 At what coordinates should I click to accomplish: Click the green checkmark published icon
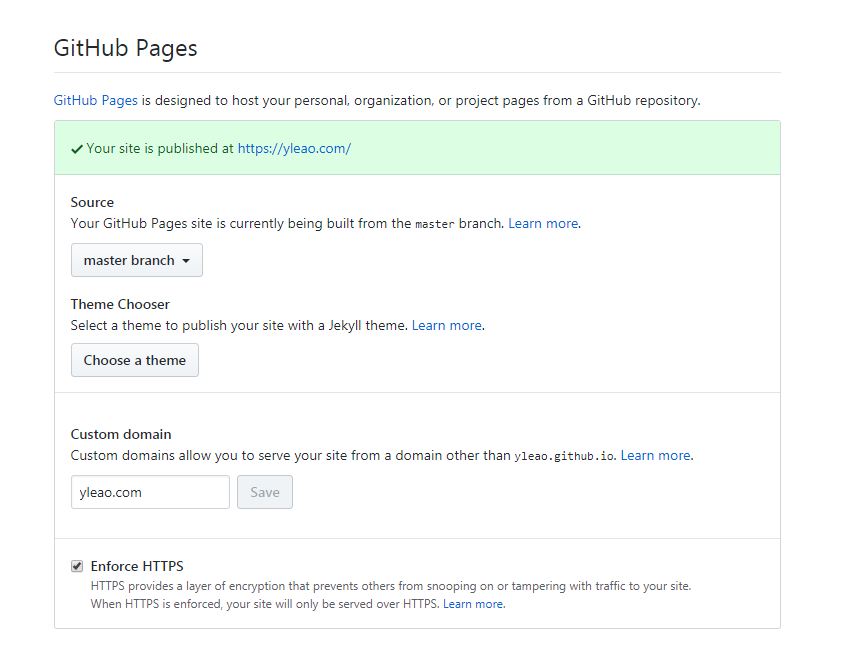77,149
